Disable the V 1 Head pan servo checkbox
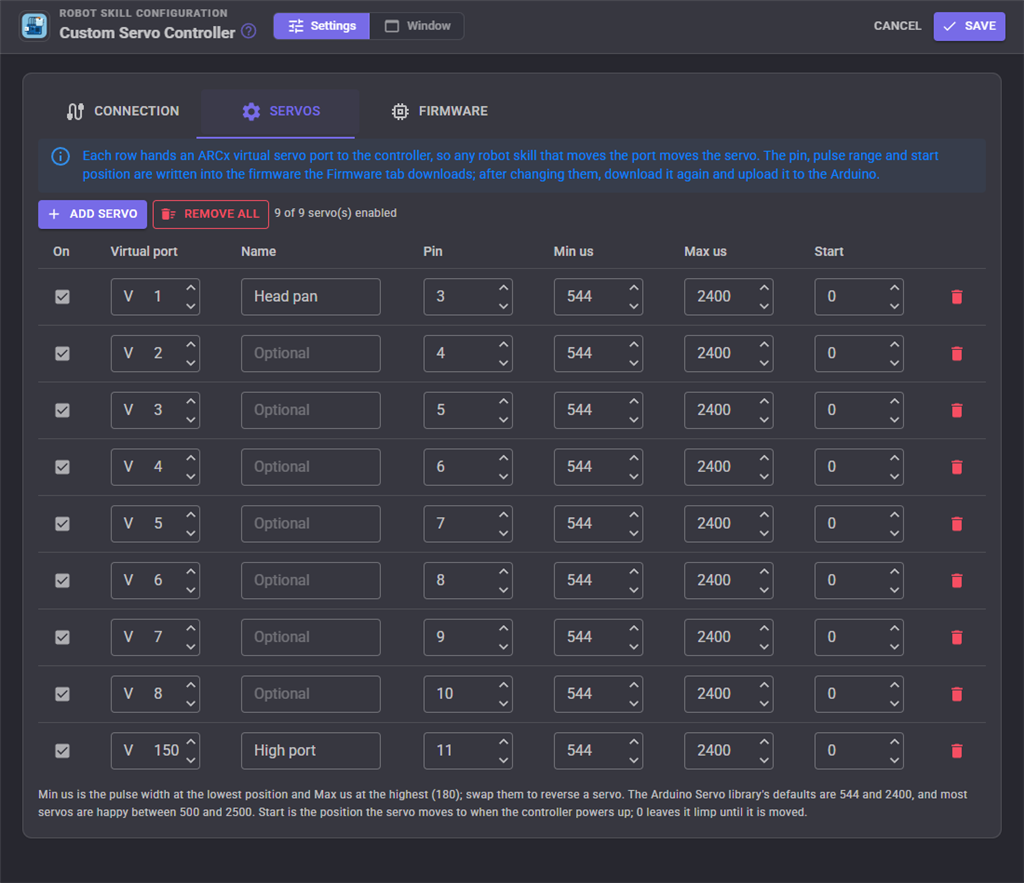The image size is (1024, 883). coord(62,297)
